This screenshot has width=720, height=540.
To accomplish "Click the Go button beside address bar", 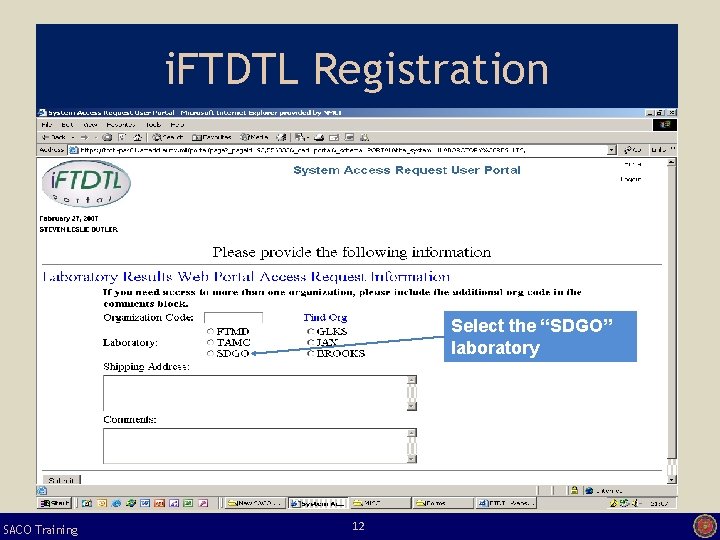I will [x=632, y=150].
